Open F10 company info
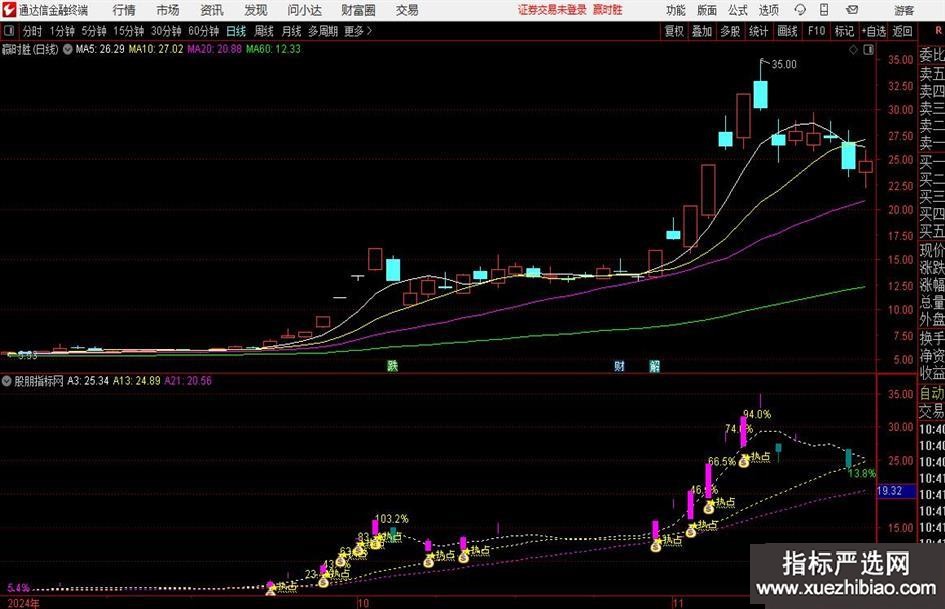945x609 pixels. point(817,31)
